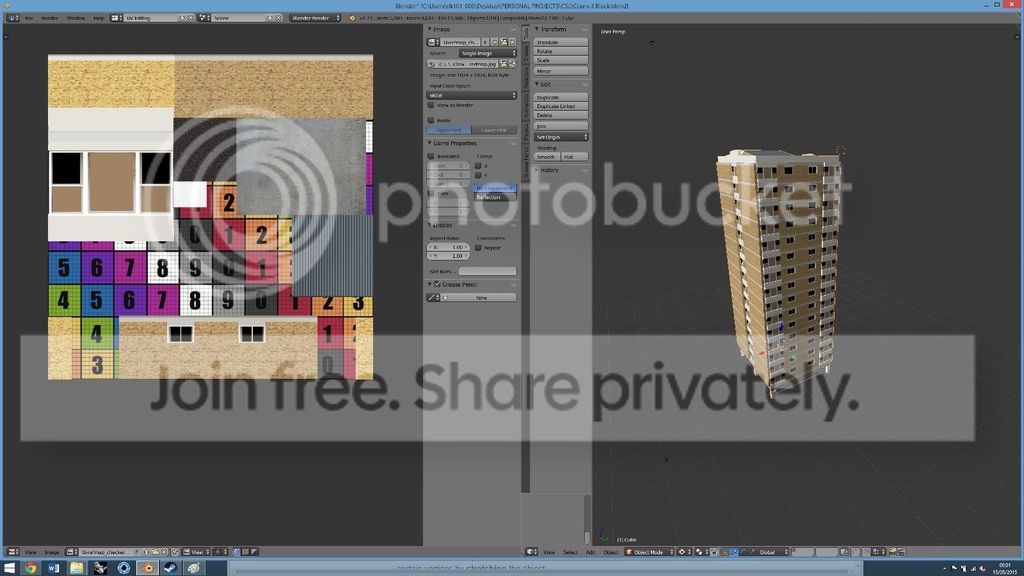Open the Object menu in 3D view header
Screen dimensions: 1024x576
click(611, 552)
